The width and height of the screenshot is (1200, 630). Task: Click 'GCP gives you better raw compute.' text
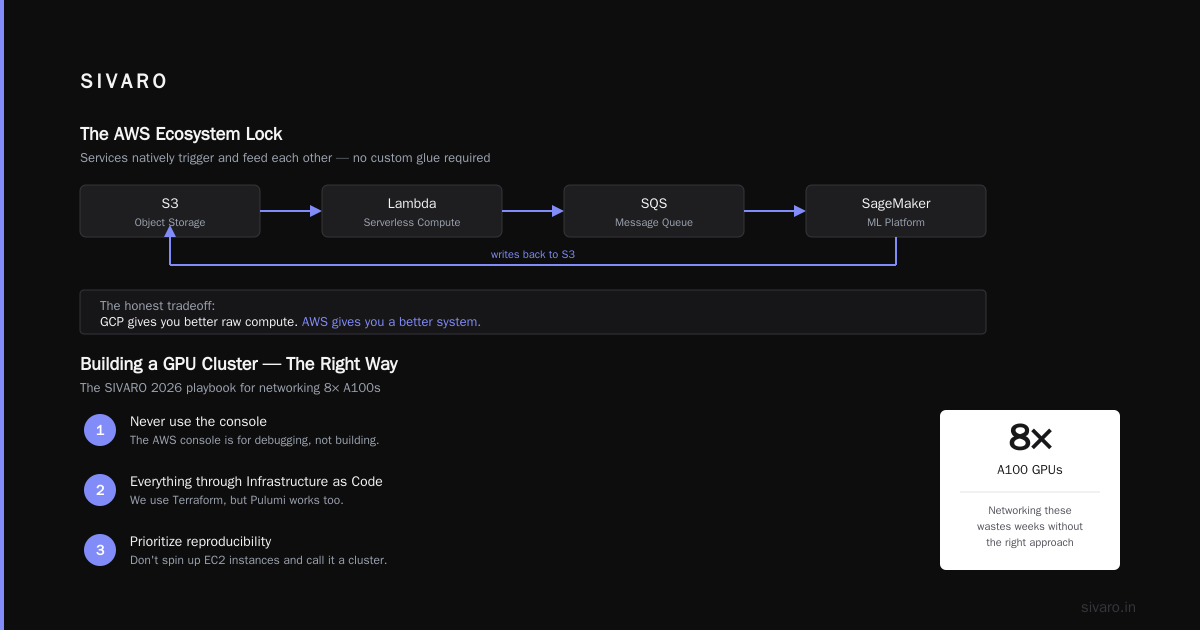pyautogui.click(x=199, y=322)
